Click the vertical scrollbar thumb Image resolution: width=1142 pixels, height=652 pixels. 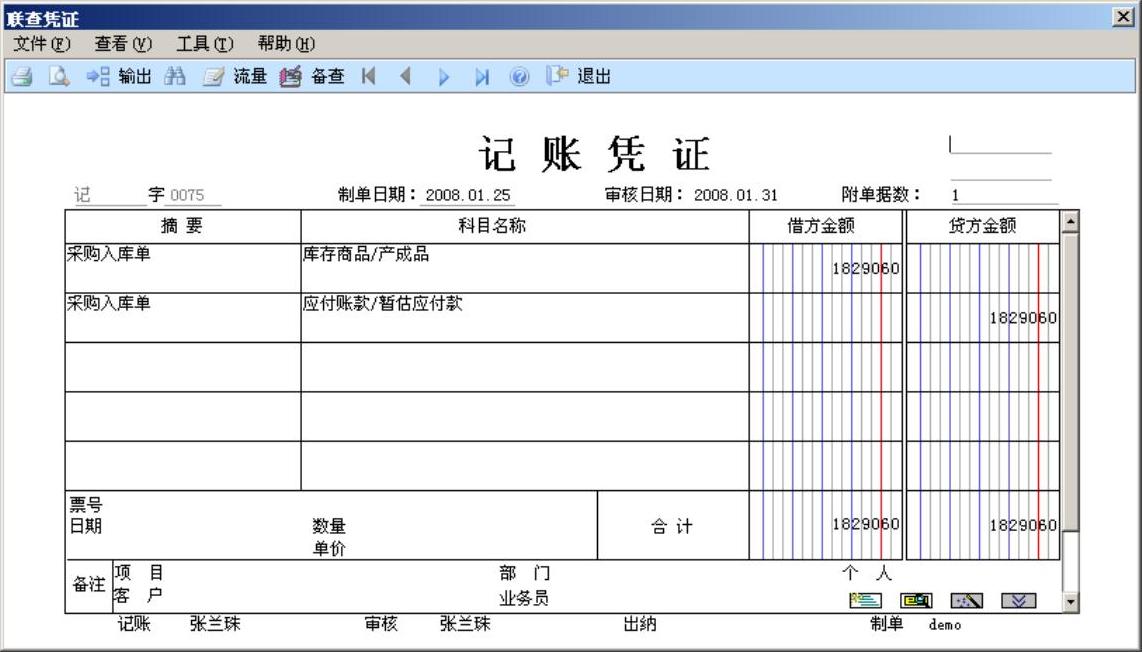pyautogui.click(x=1070, y=381)
